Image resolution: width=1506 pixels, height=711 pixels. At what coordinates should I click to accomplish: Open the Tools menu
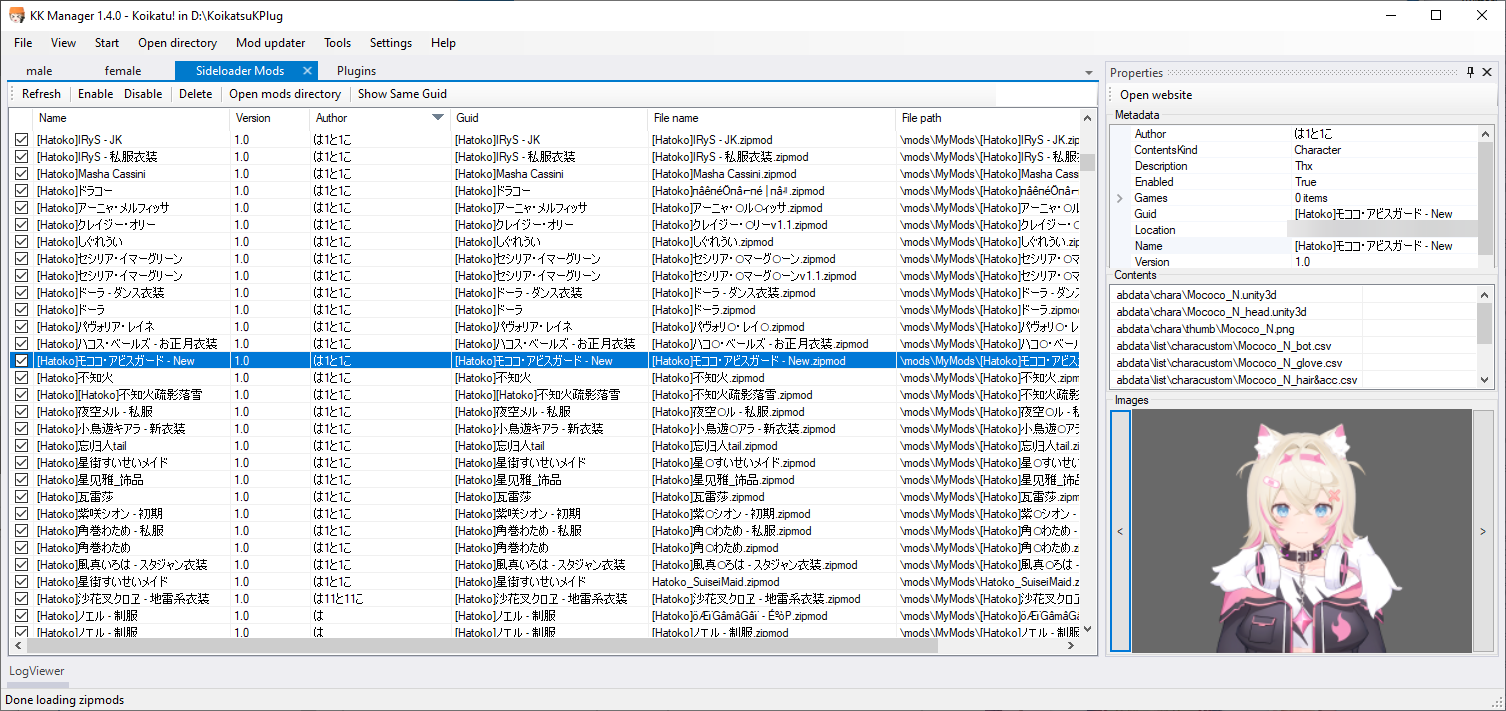tap(337, 43)
